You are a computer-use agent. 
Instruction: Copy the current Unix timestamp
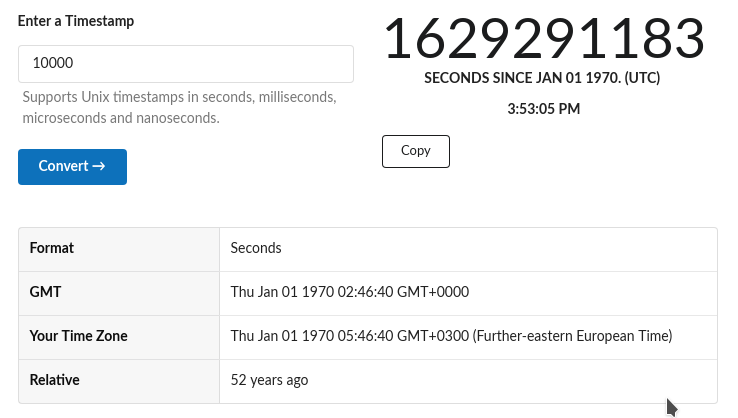(415, 151)
